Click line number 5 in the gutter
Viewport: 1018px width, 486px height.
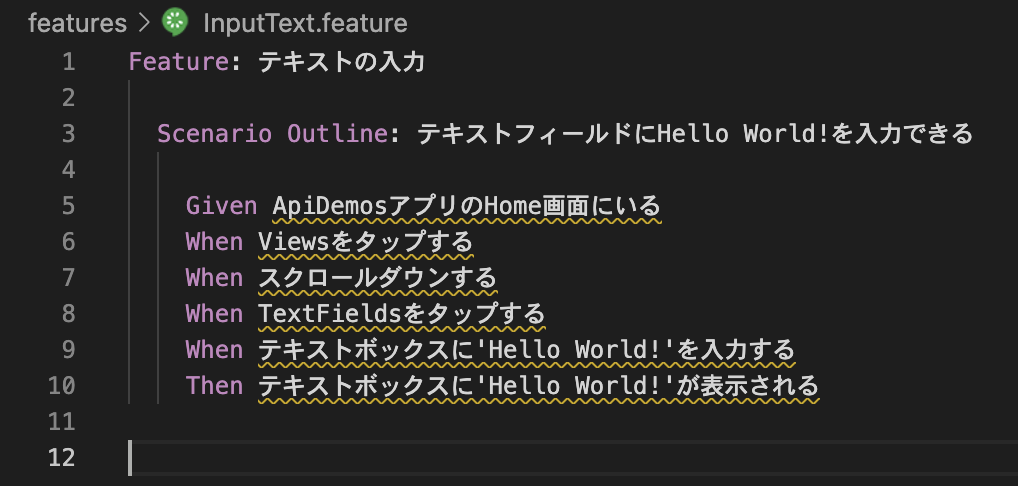click(68, 206)
